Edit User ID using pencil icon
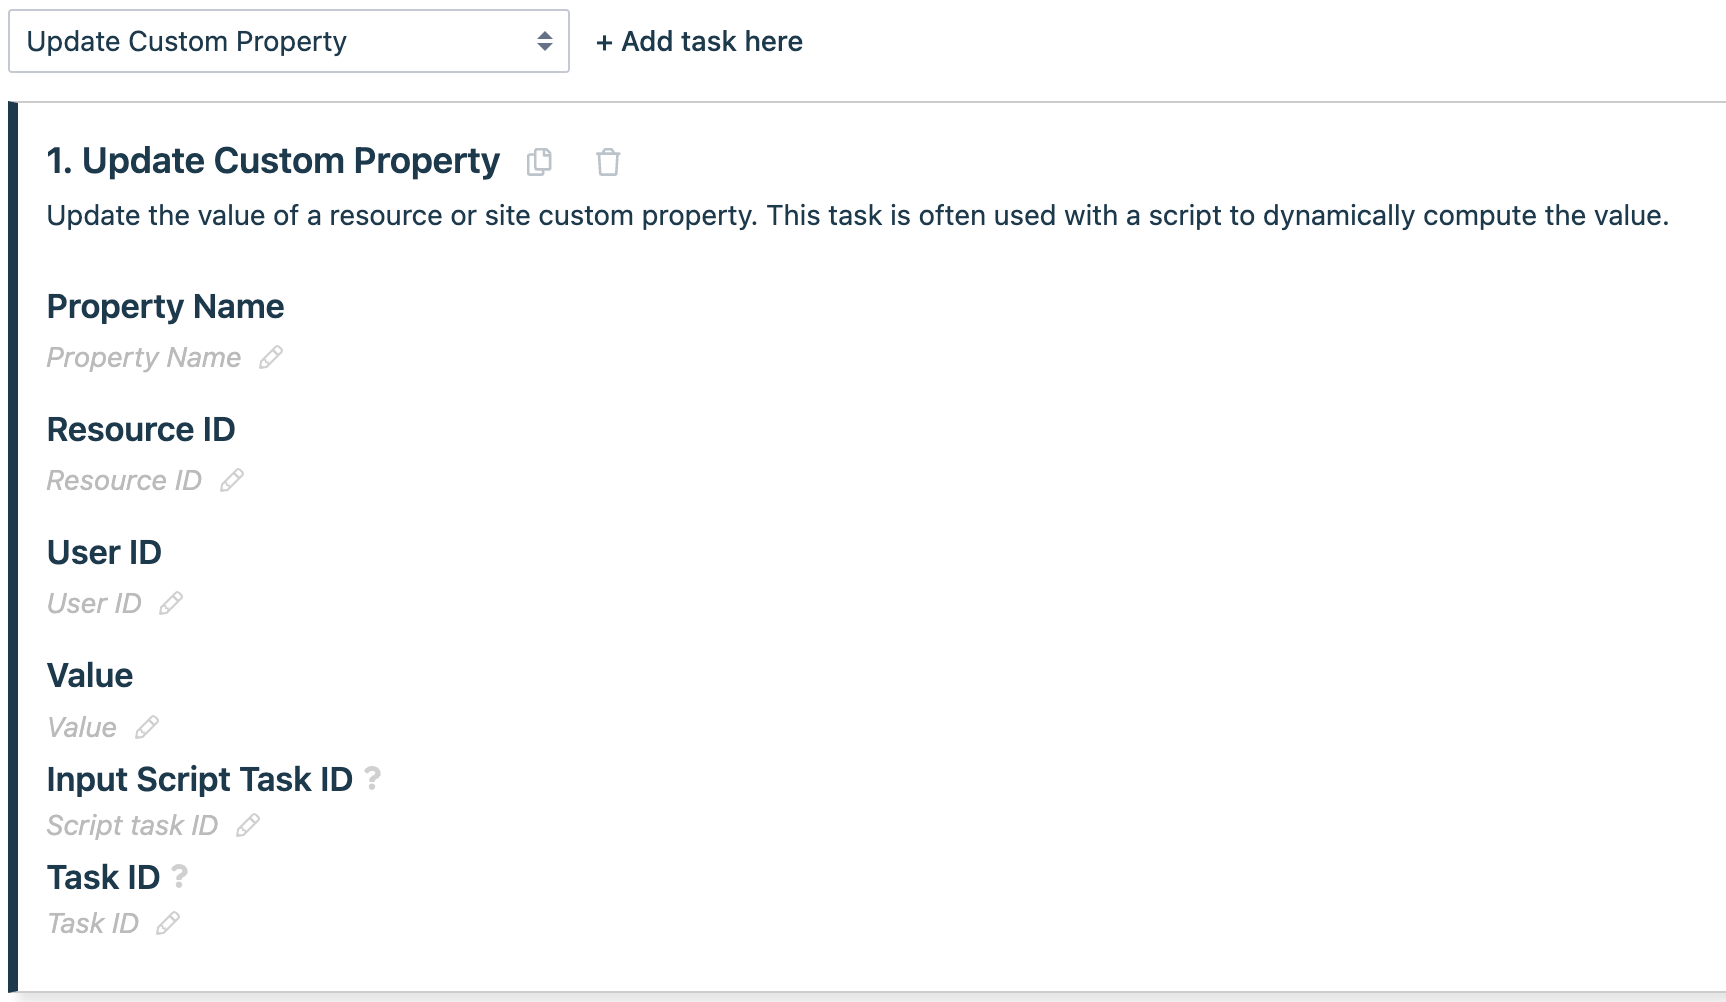 (x=171, y=603)
